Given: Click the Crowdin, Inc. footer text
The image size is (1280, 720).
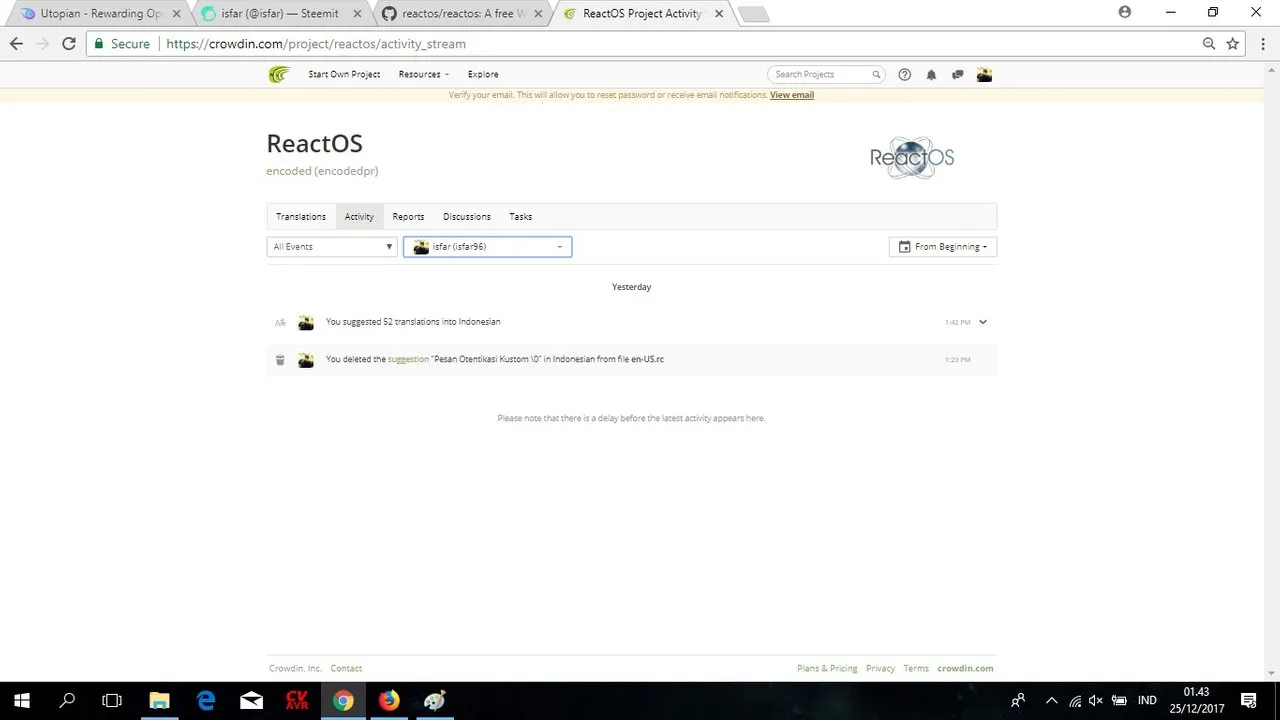Looking at the screenshot, I should point(295,668).
